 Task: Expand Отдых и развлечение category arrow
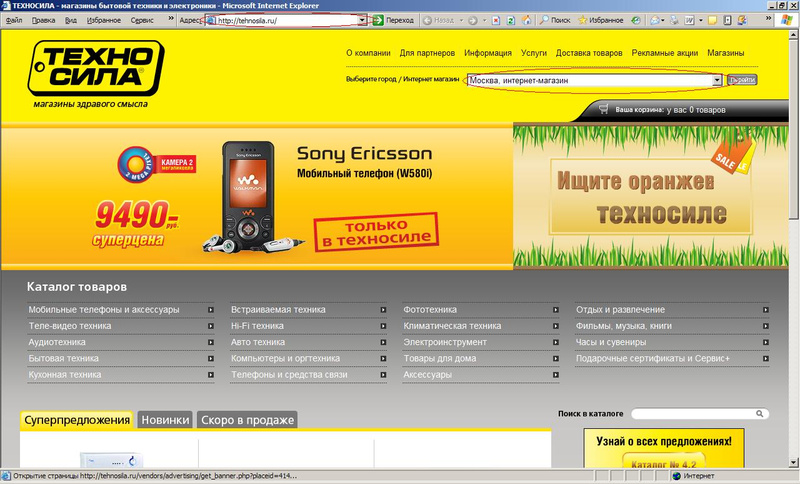766,310
